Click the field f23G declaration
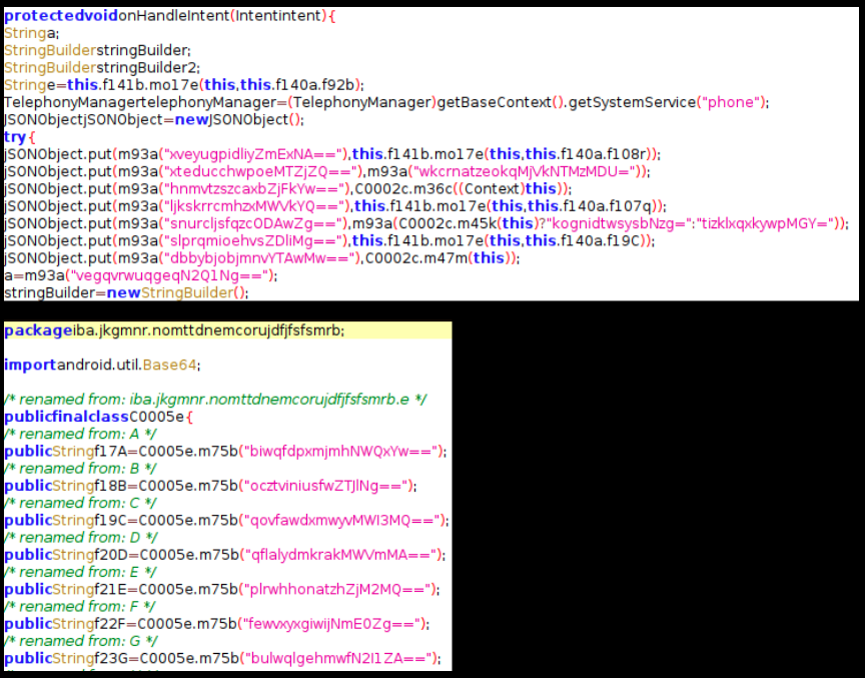 (x=111, y=659)
